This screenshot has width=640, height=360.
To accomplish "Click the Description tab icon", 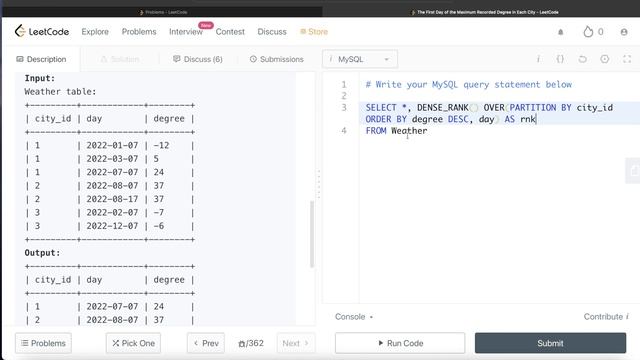I will (x=20, y=59).
